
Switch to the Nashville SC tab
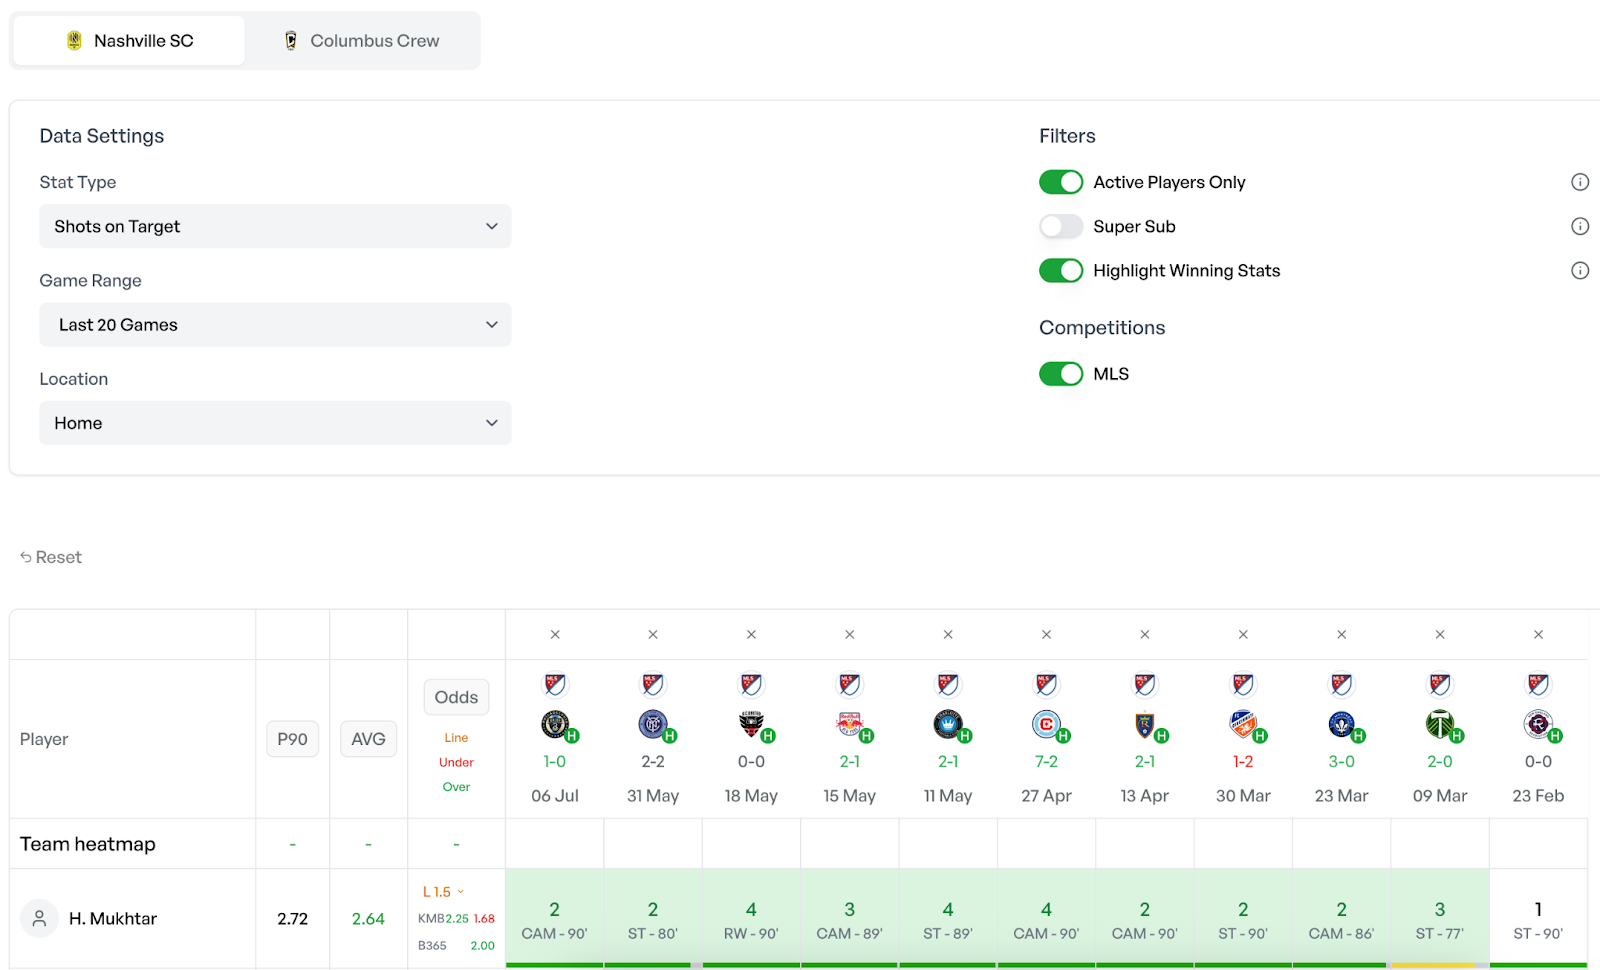pyautogui.click(x=129, y=41)
